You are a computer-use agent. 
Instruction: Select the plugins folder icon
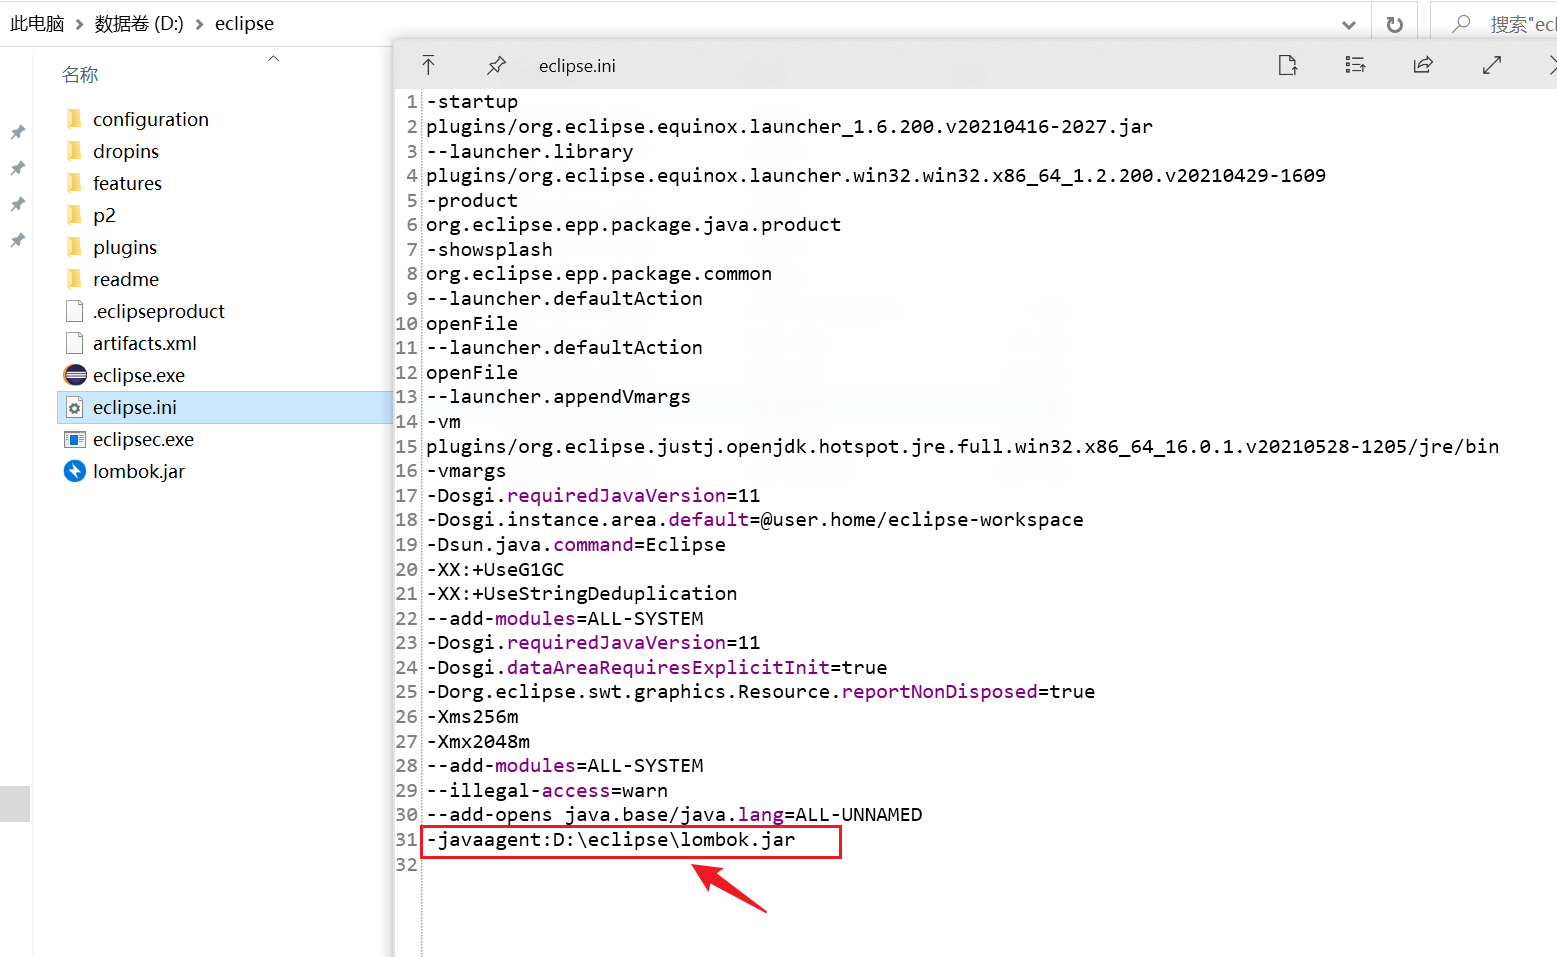click(74, 247)
